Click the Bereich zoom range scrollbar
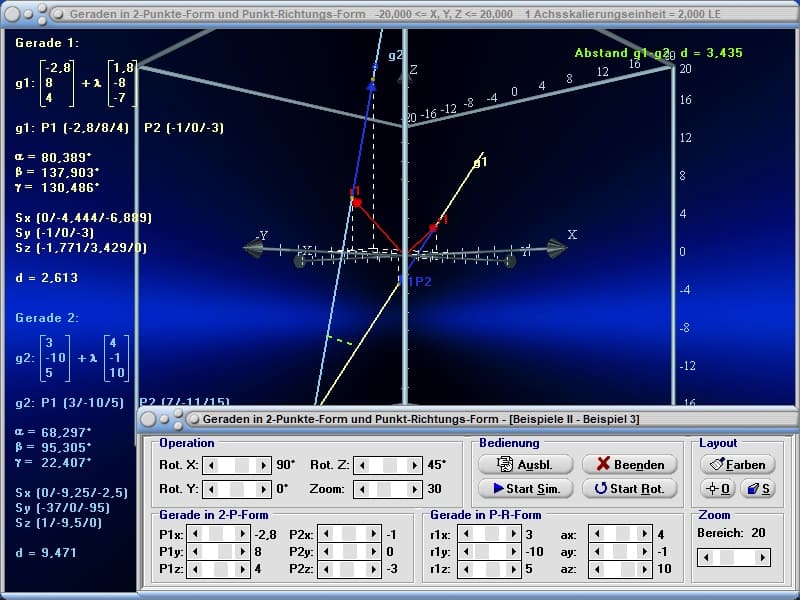800x600 pixels. [x=736, y=557]
